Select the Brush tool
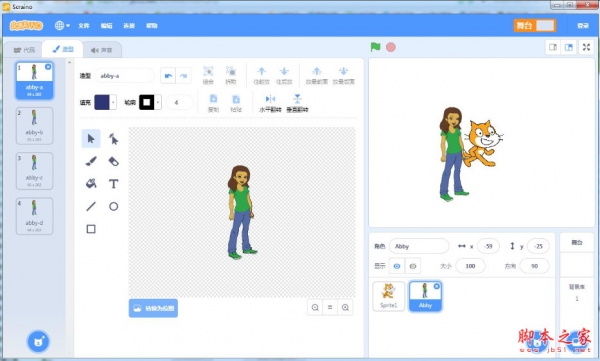600x361 pixels. 91,161
